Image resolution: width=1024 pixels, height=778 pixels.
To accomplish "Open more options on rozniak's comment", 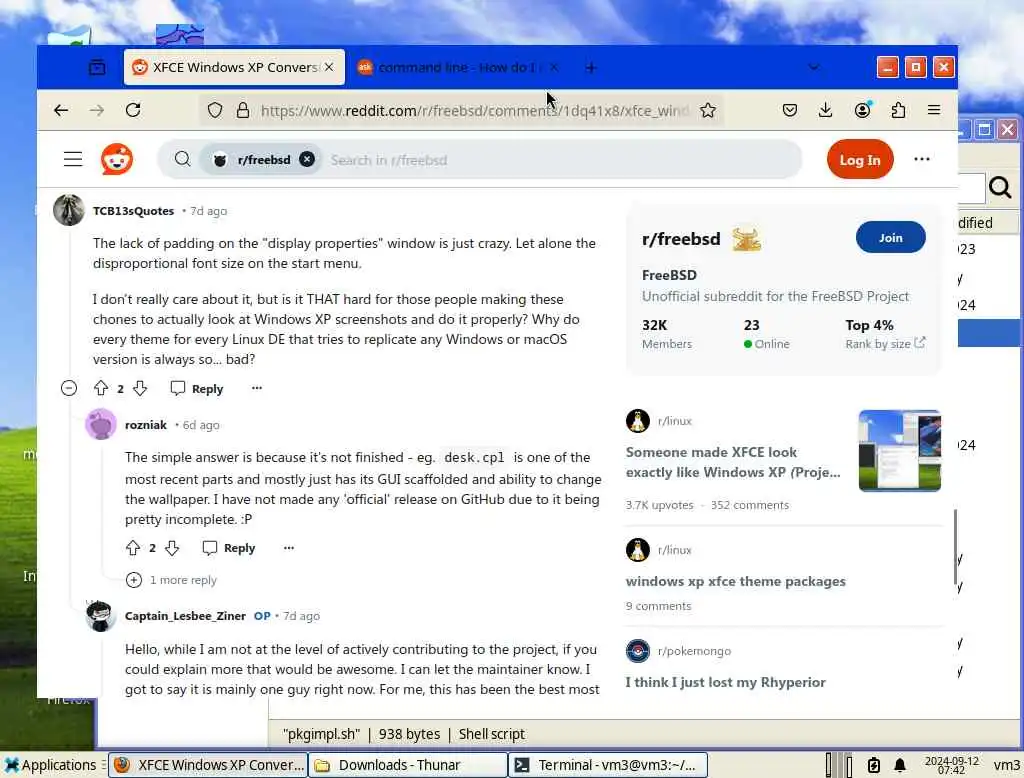I will [x=289, y=547].
